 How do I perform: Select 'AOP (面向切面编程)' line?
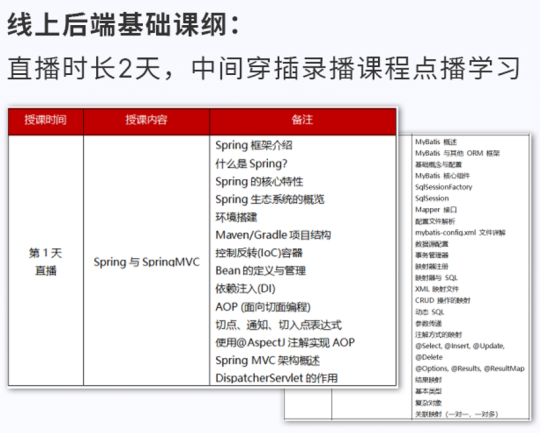[263, 307]
